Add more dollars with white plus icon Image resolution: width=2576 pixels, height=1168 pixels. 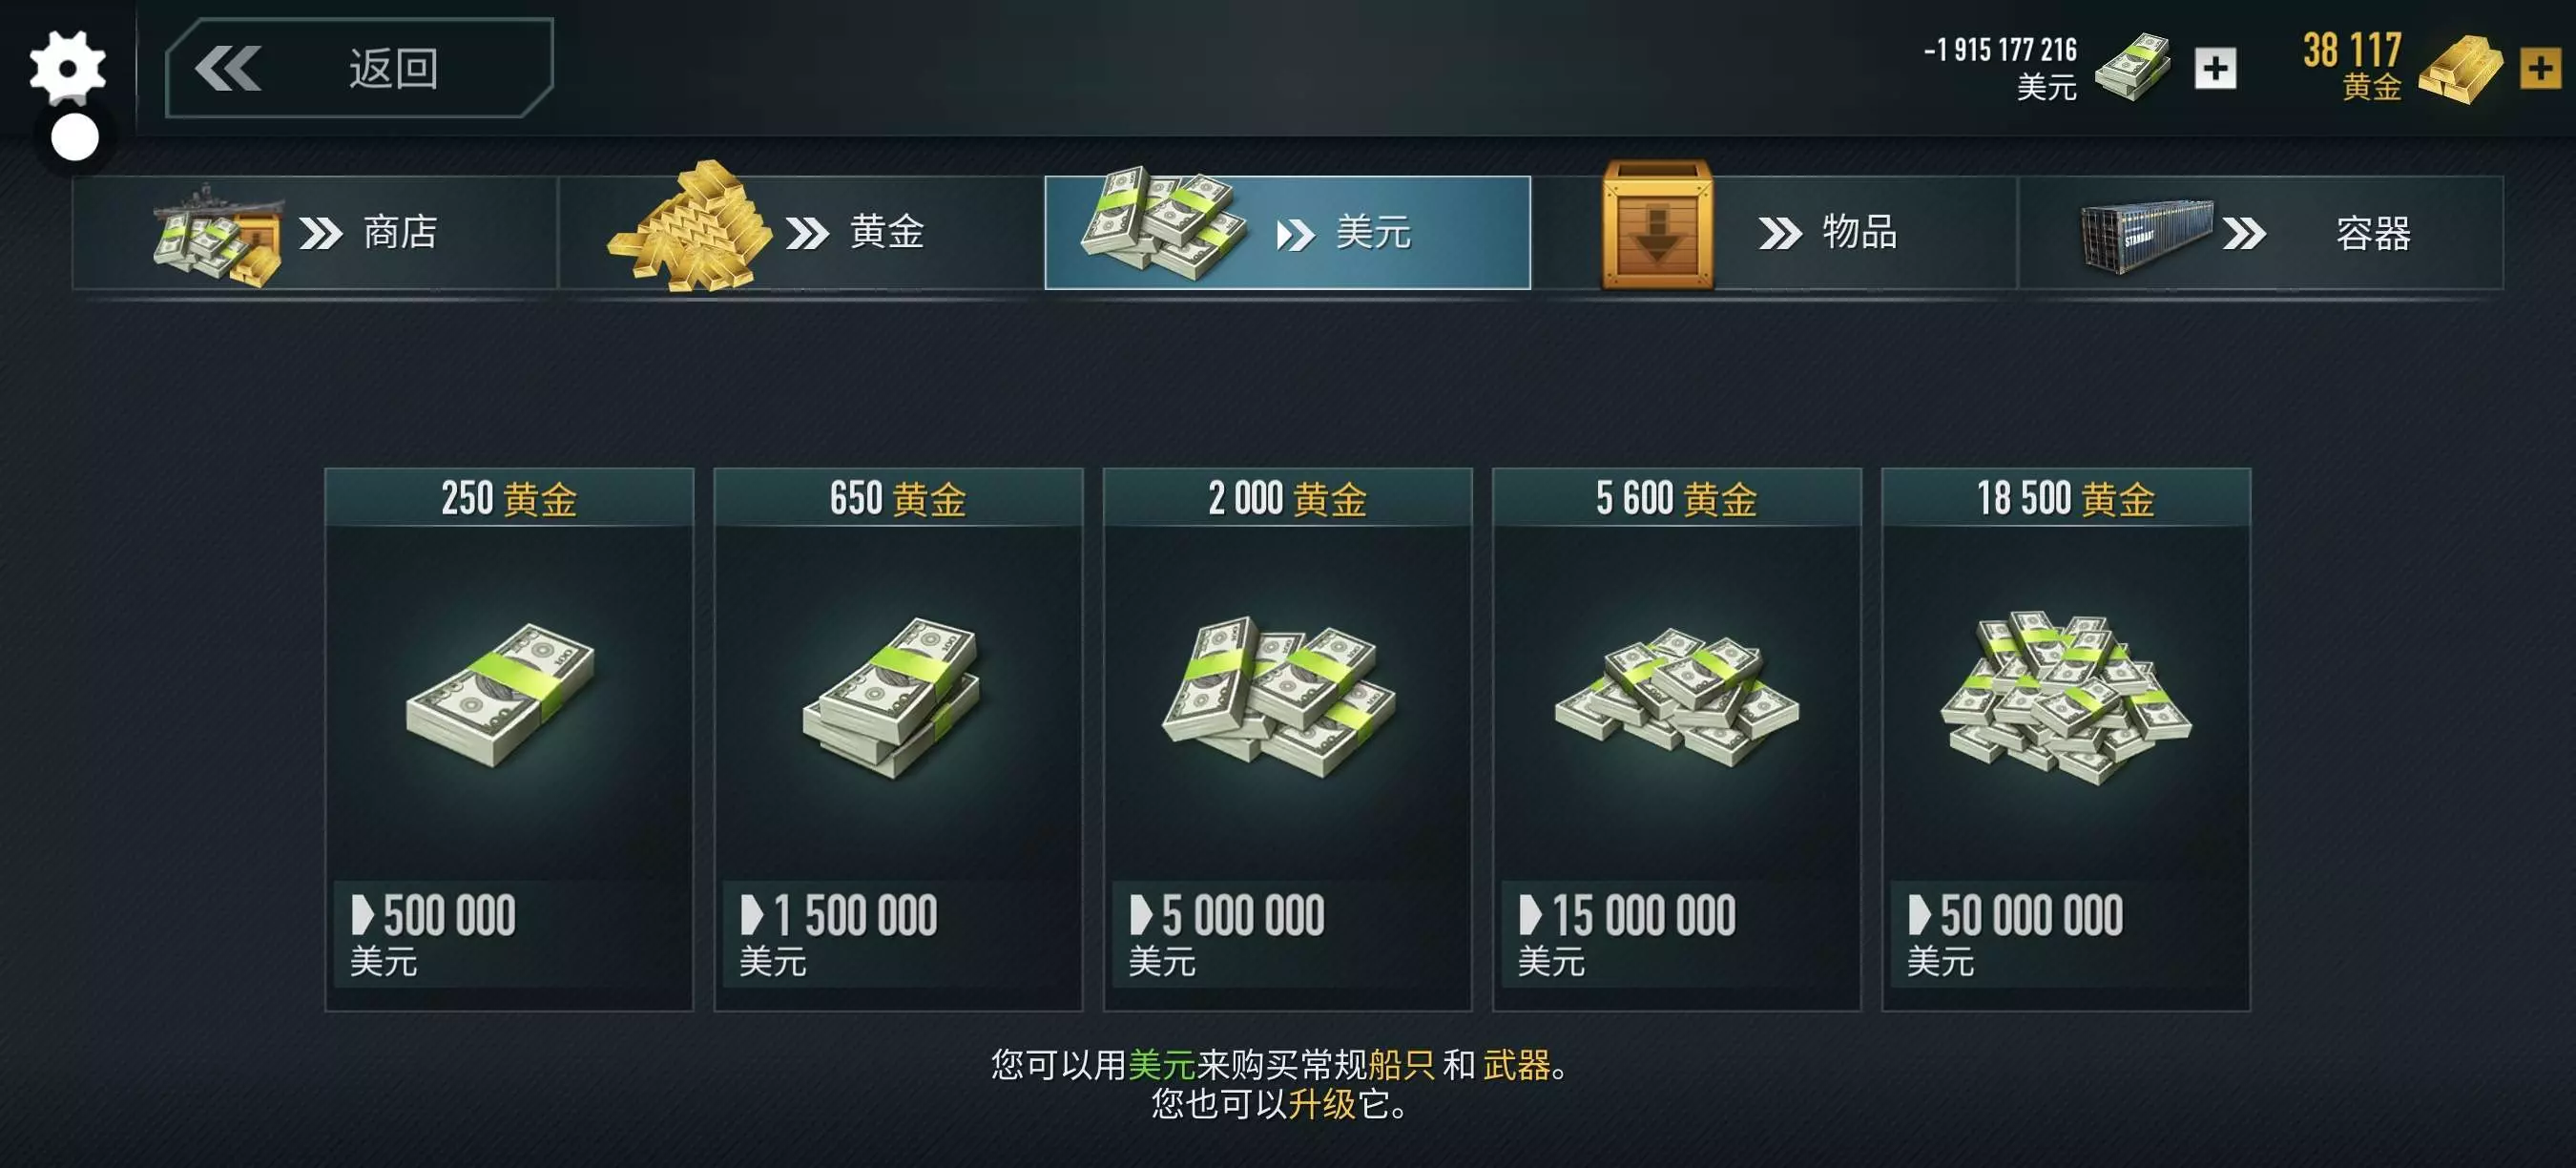[2215, 69]
